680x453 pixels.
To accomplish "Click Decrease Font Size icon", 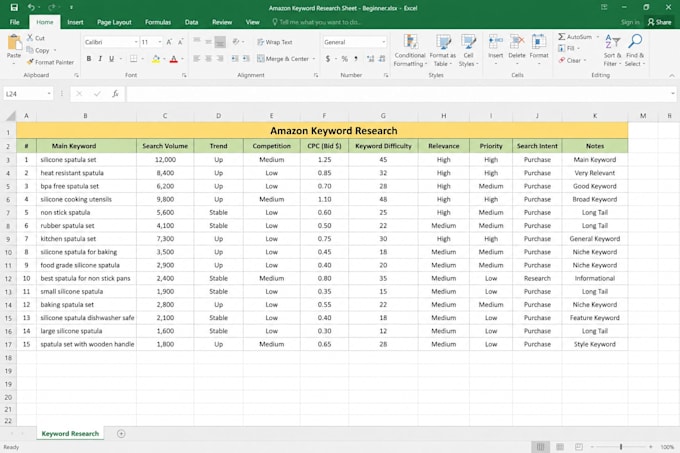I will coord(180,42).
